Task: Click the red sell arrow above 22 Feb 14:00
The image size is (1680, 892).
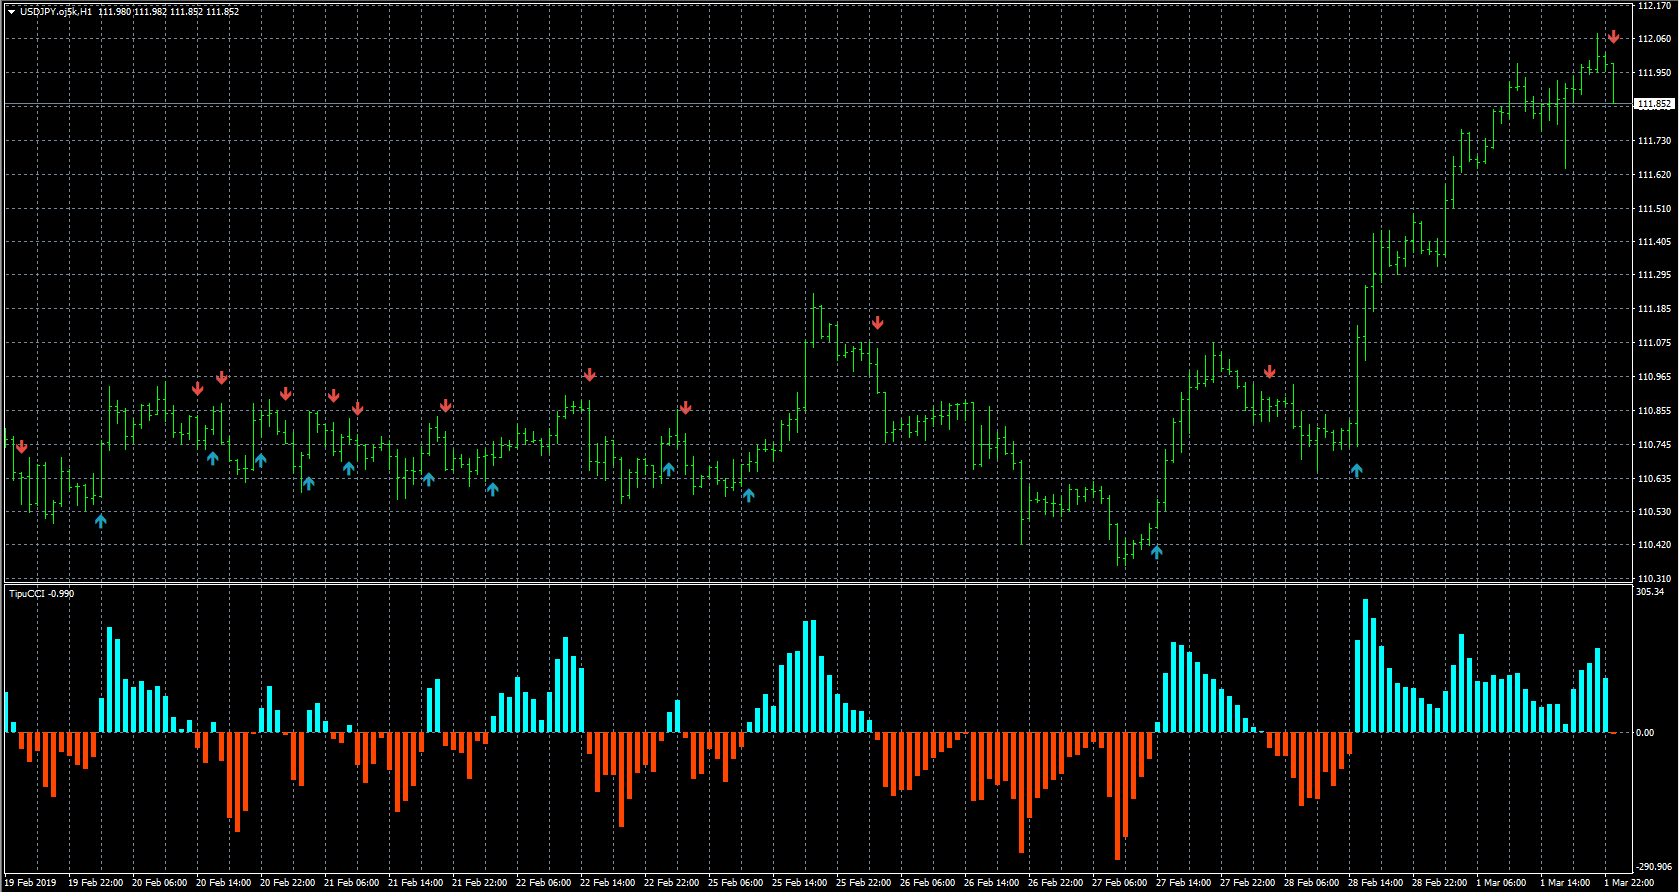Action: click(590, 375)
